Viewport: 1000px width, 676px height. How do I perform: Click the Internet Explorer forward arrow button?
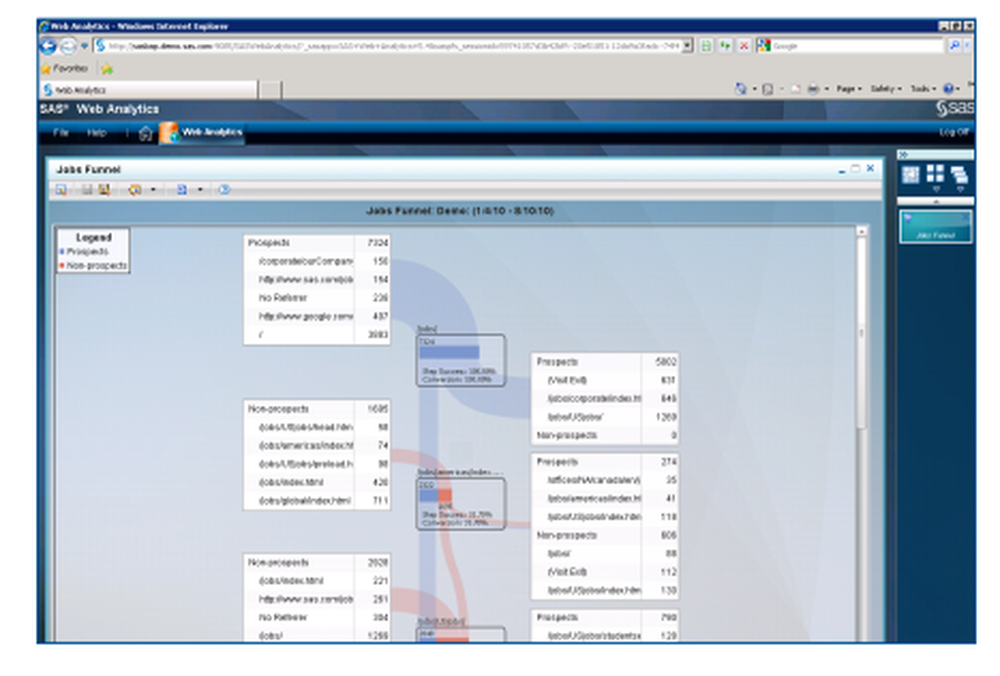[x=68, y=46]
